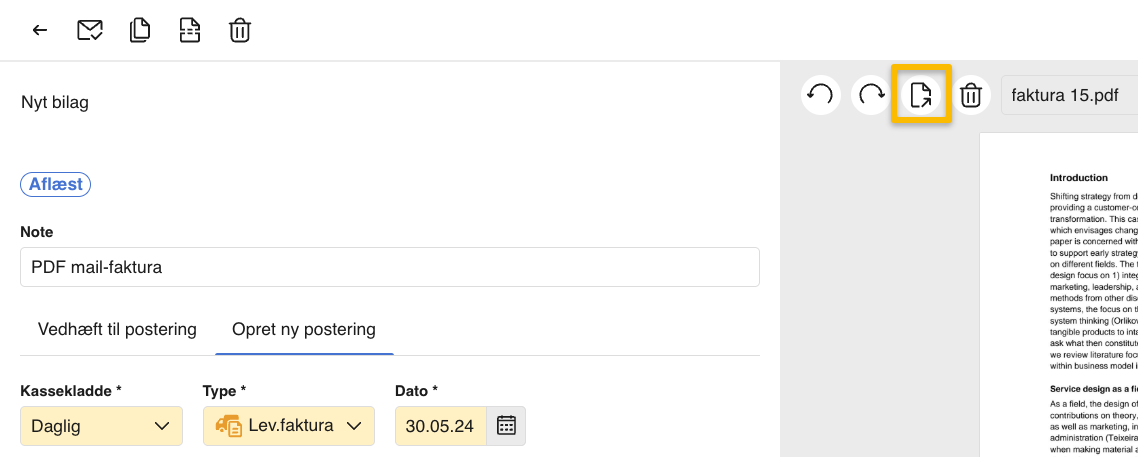Remove the attached PDF with the trash icon beside the file name

970,95
